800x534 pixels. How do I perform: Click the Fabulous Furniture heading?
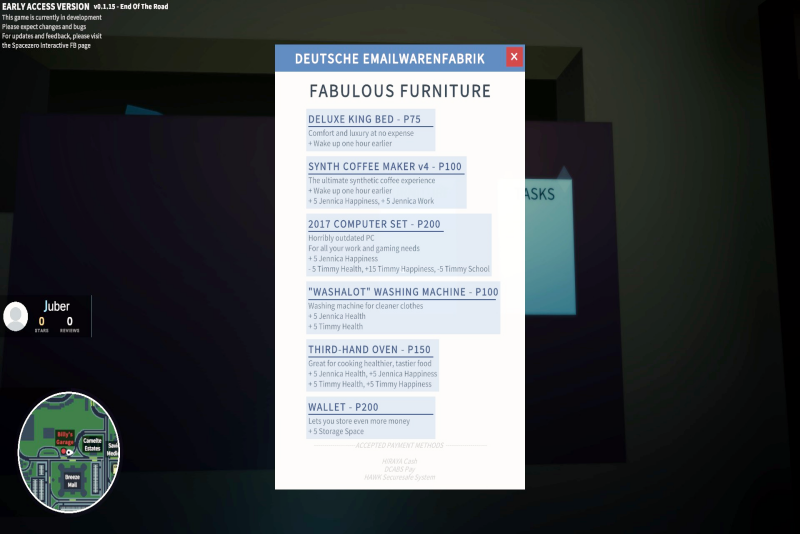pos(399,91)
